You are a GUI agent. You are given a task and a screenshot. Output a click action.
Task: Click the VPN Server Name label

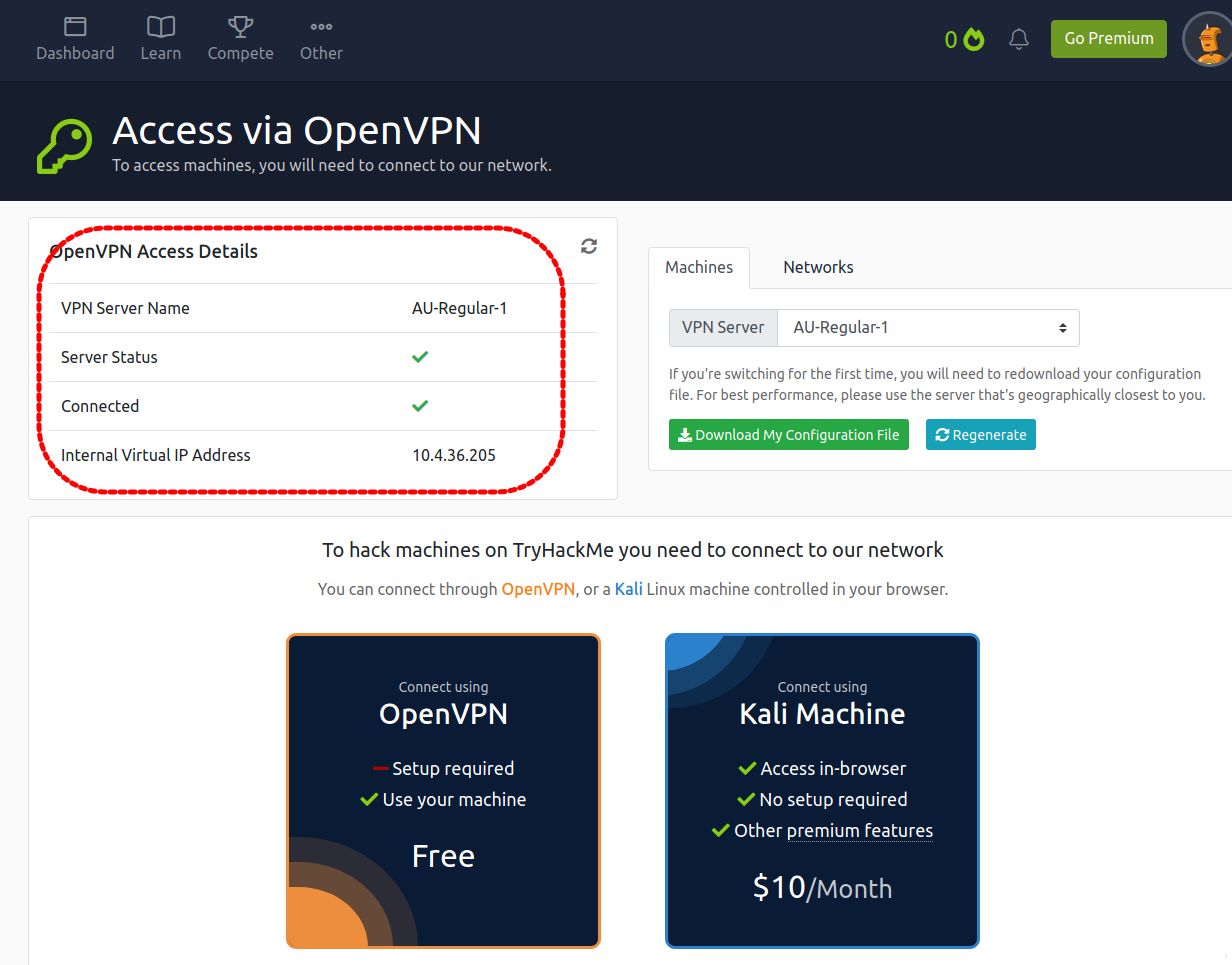pyautogui.click(x=125, y=308)
